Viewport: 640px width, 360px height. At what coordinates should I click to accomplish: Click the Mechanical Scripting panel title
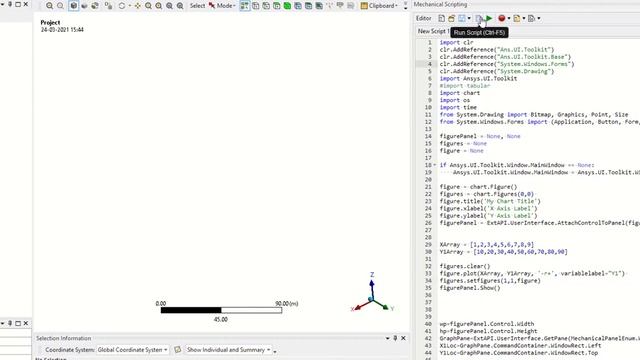coord(440,4)
